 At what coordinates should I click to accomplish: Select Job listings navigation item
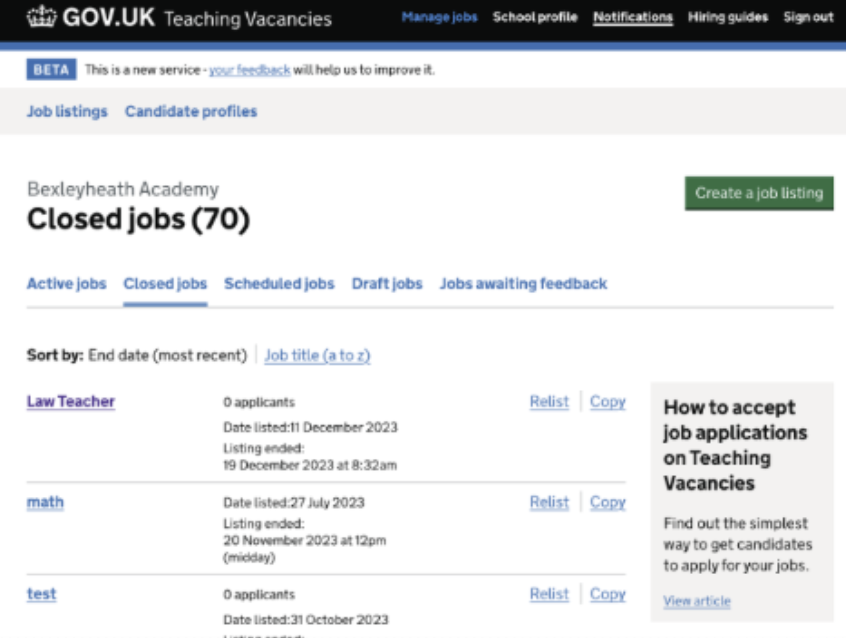(67, 112)
